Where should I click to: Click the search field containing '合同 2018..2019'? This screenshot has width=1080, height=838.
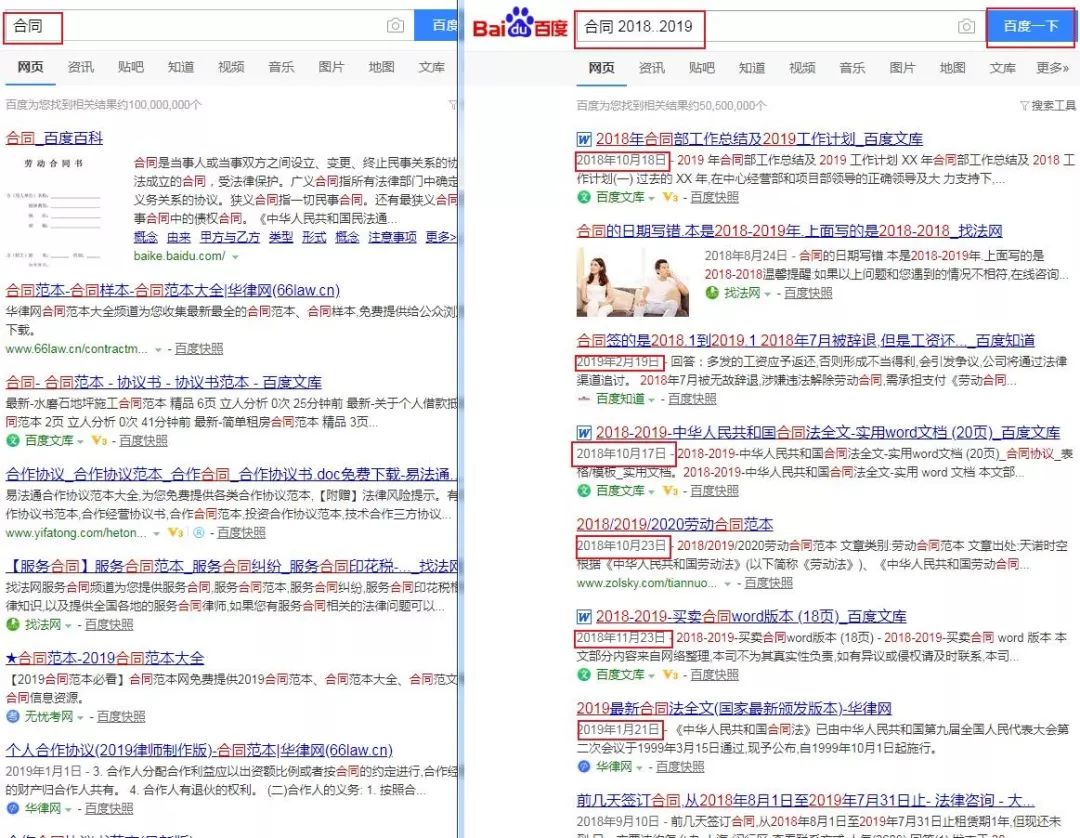pyautogui.click(x=780, y=27)
